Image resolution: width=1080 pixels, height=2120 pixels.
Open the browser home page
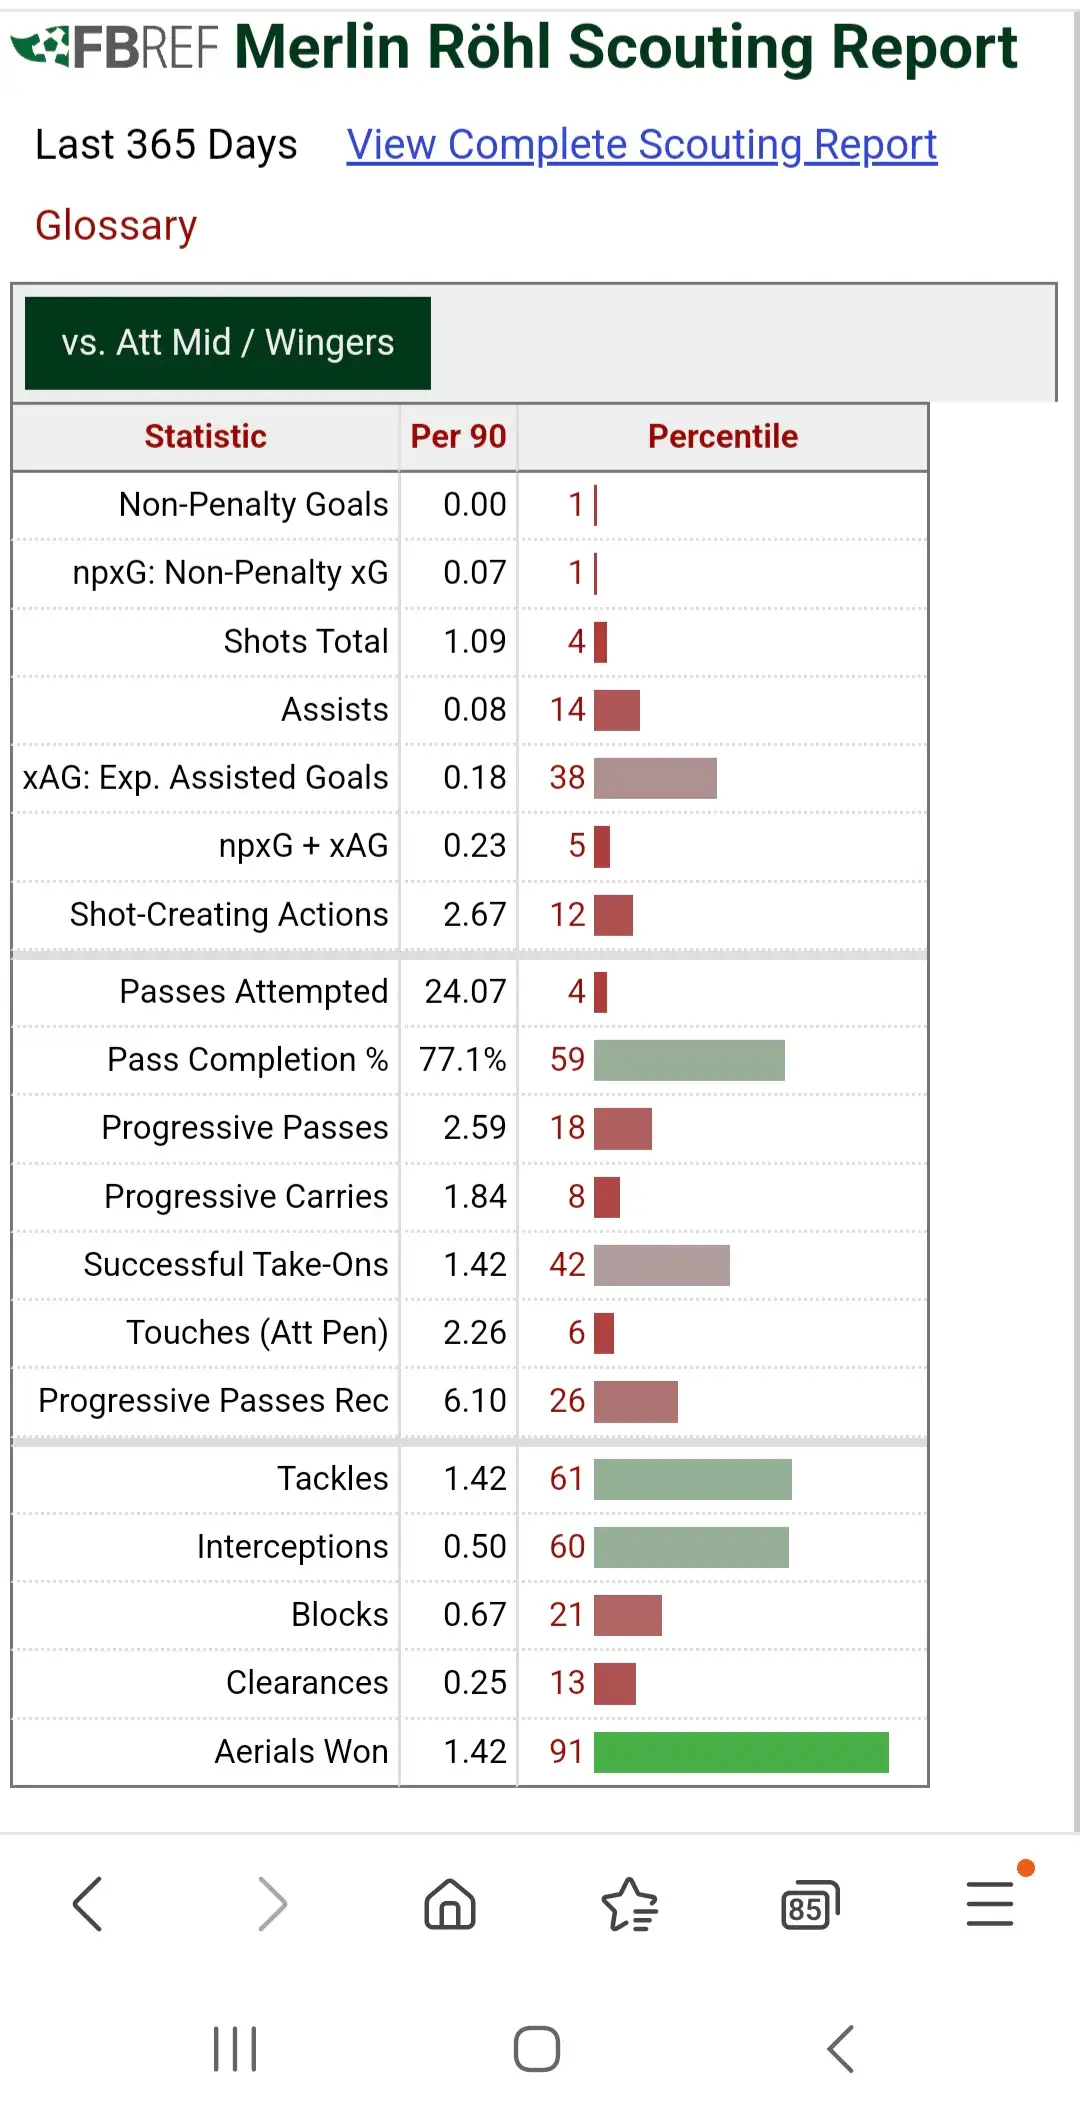tap(450, 1903)
